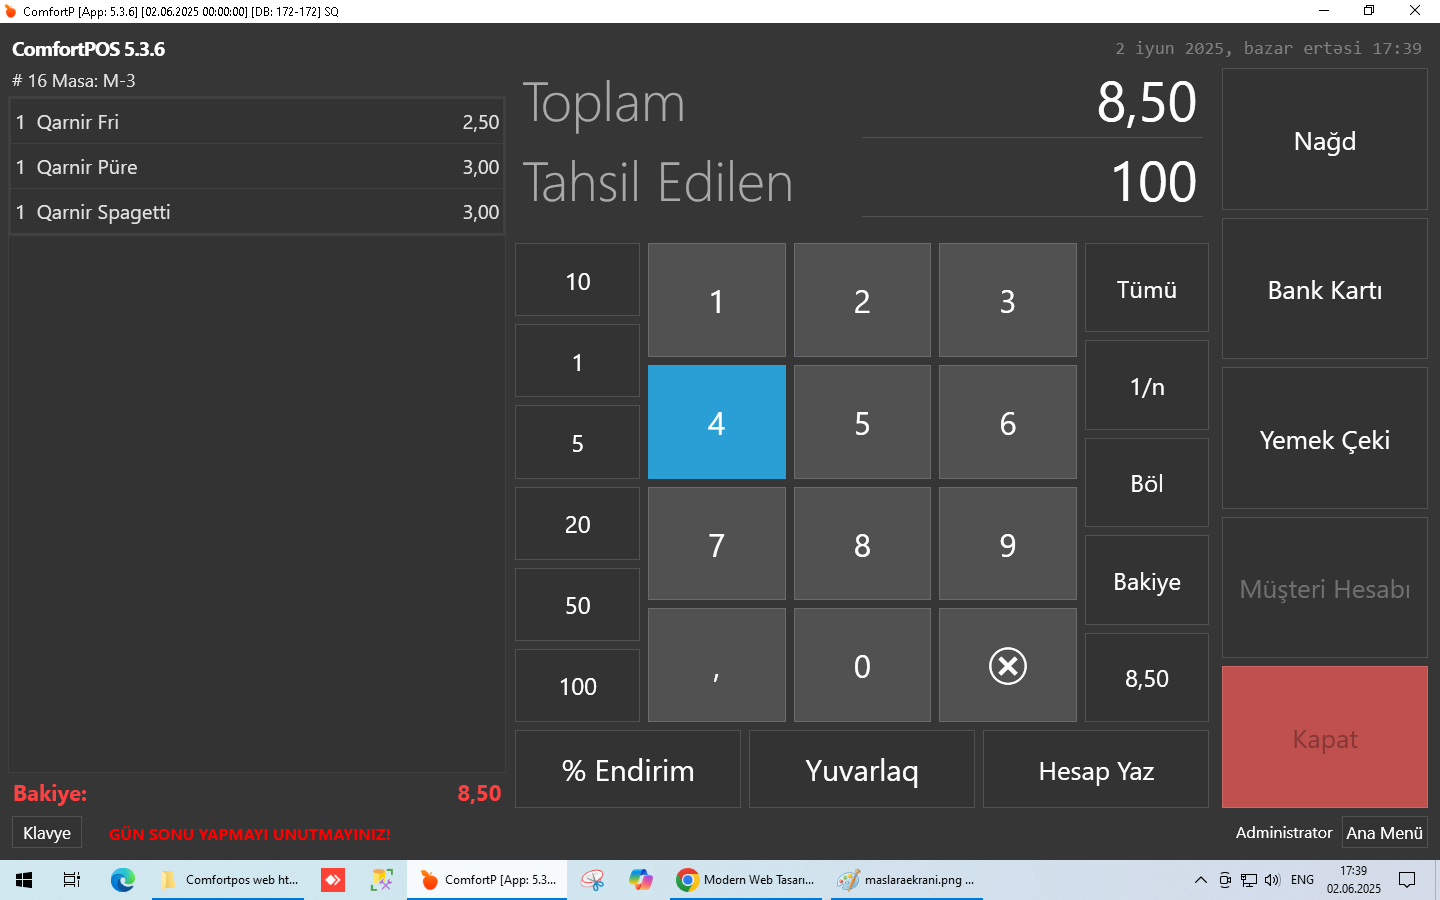Choose Bank Kartı payment type
1440x900 pixels.
(1324, 290)
